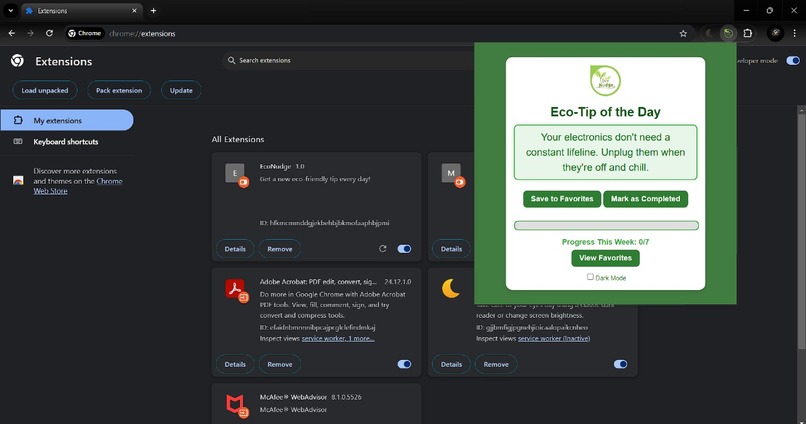Click the forward navigation arrow

click(x=30, y=33)
